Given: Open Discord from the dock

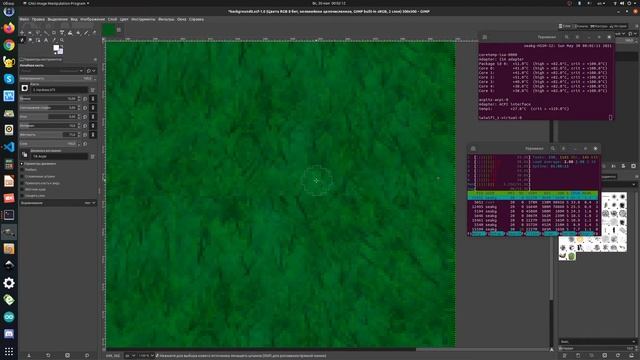Looking at the screenshot, I should point(9,333).
